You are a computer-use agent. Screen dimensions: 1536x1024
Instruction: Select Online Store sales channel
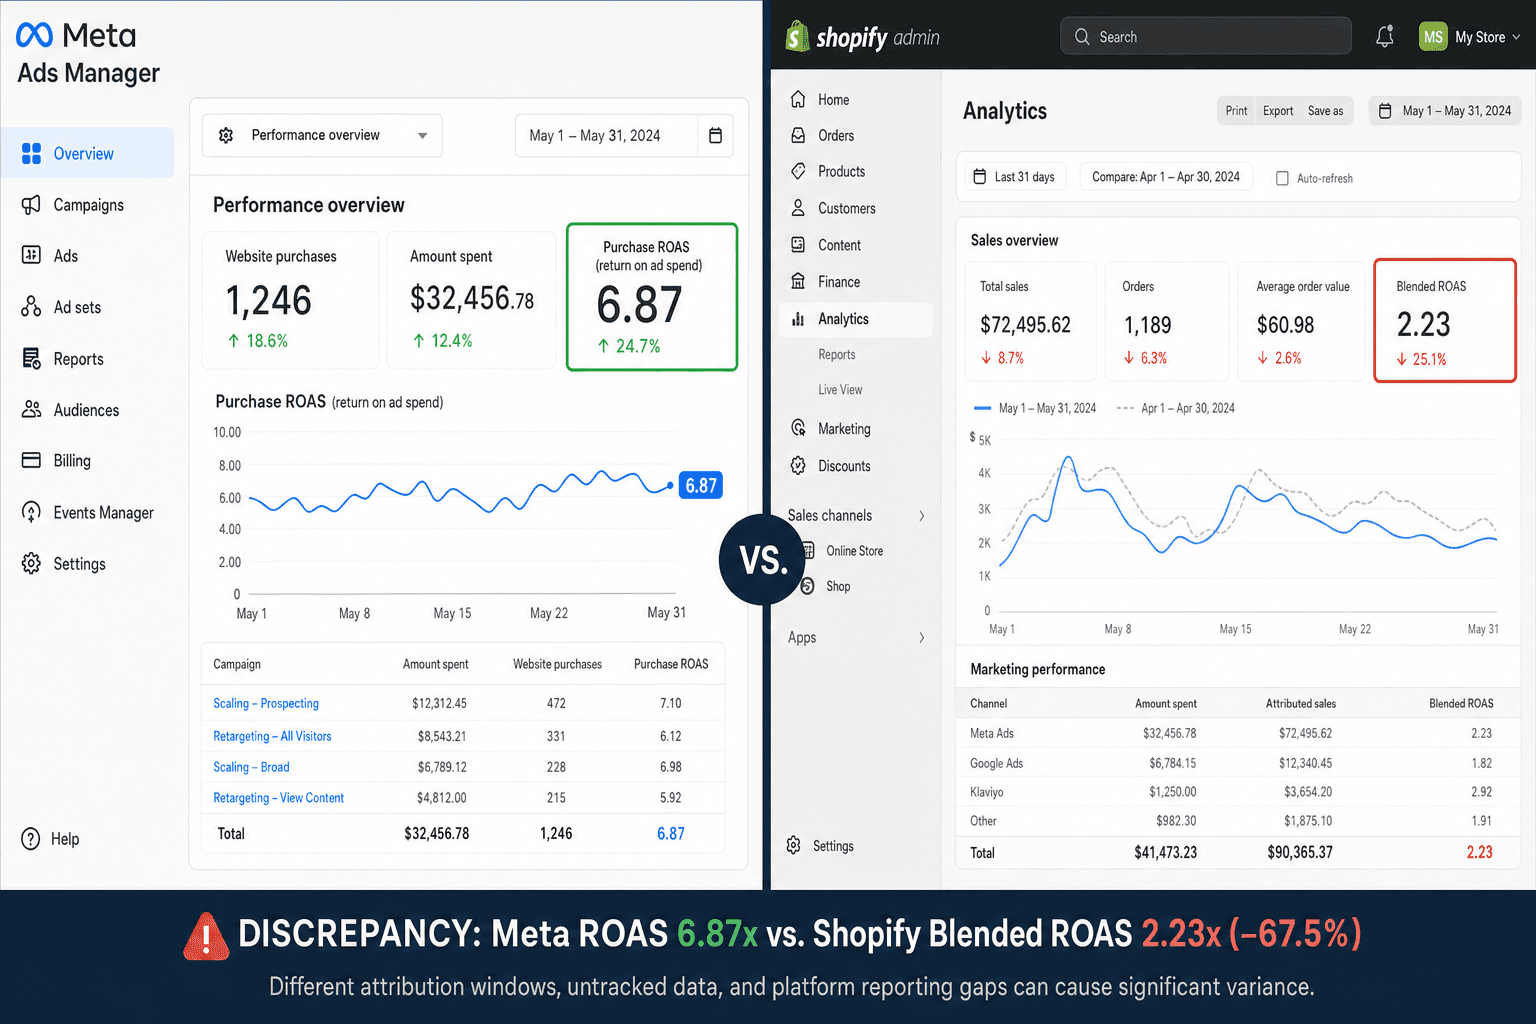pyautogui.click(x=855, y=551)
